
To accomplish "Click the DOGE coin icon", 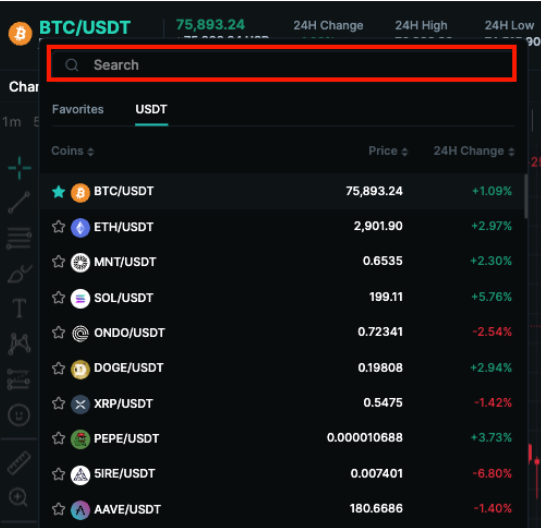I will [80, 369].
